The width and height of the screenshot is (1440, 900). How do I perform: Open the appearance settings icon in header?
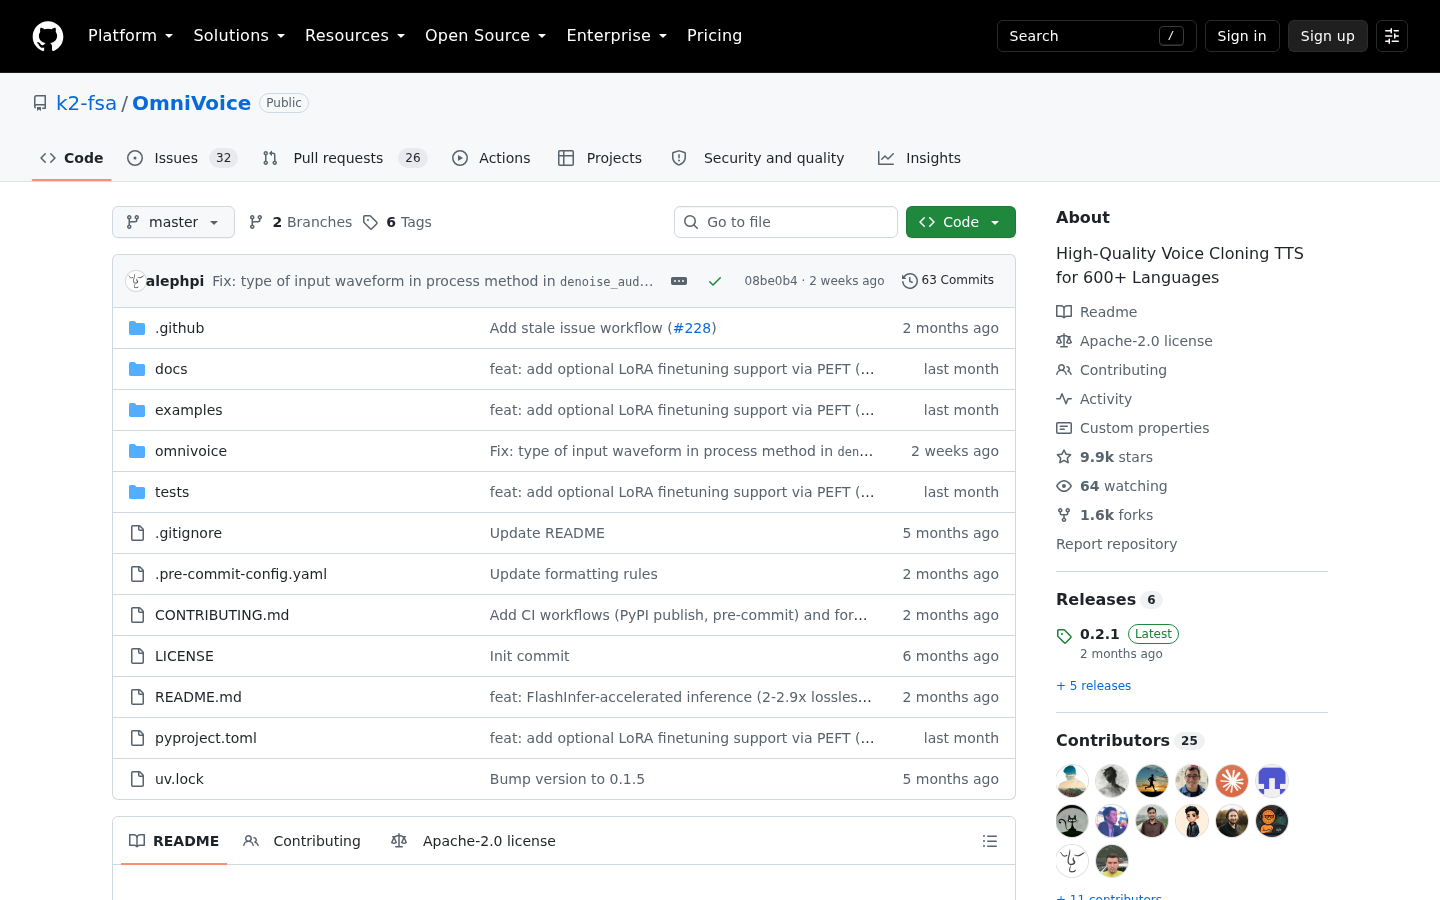1392,36
